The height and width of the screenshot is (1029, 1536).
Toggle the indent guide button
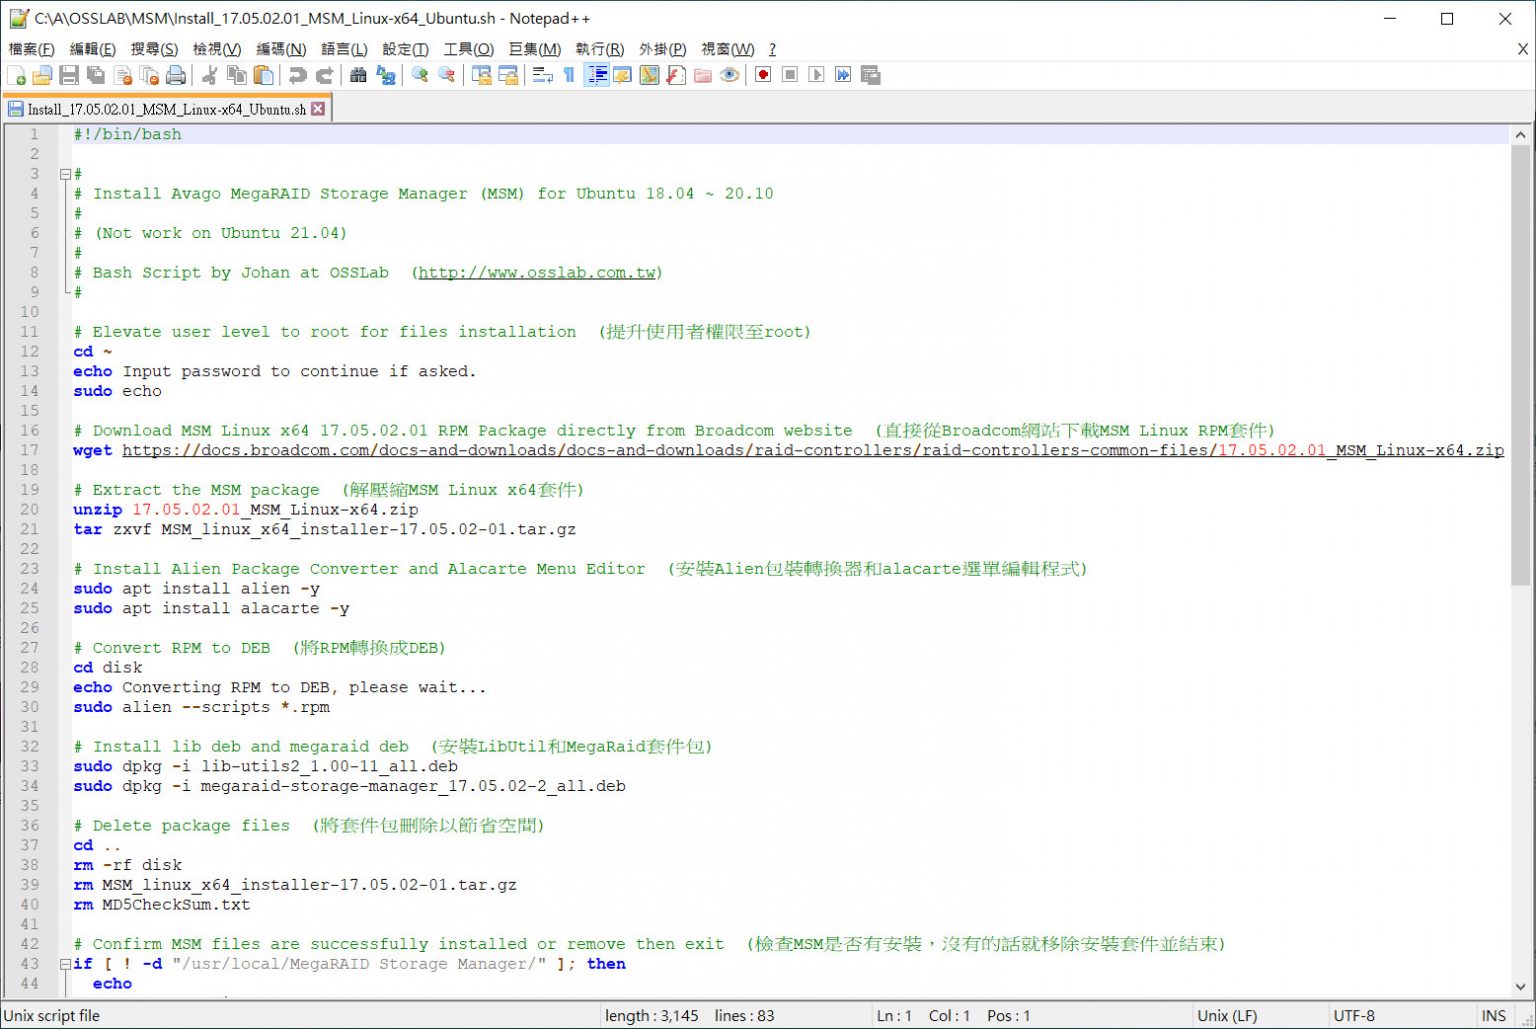[597, 76]
